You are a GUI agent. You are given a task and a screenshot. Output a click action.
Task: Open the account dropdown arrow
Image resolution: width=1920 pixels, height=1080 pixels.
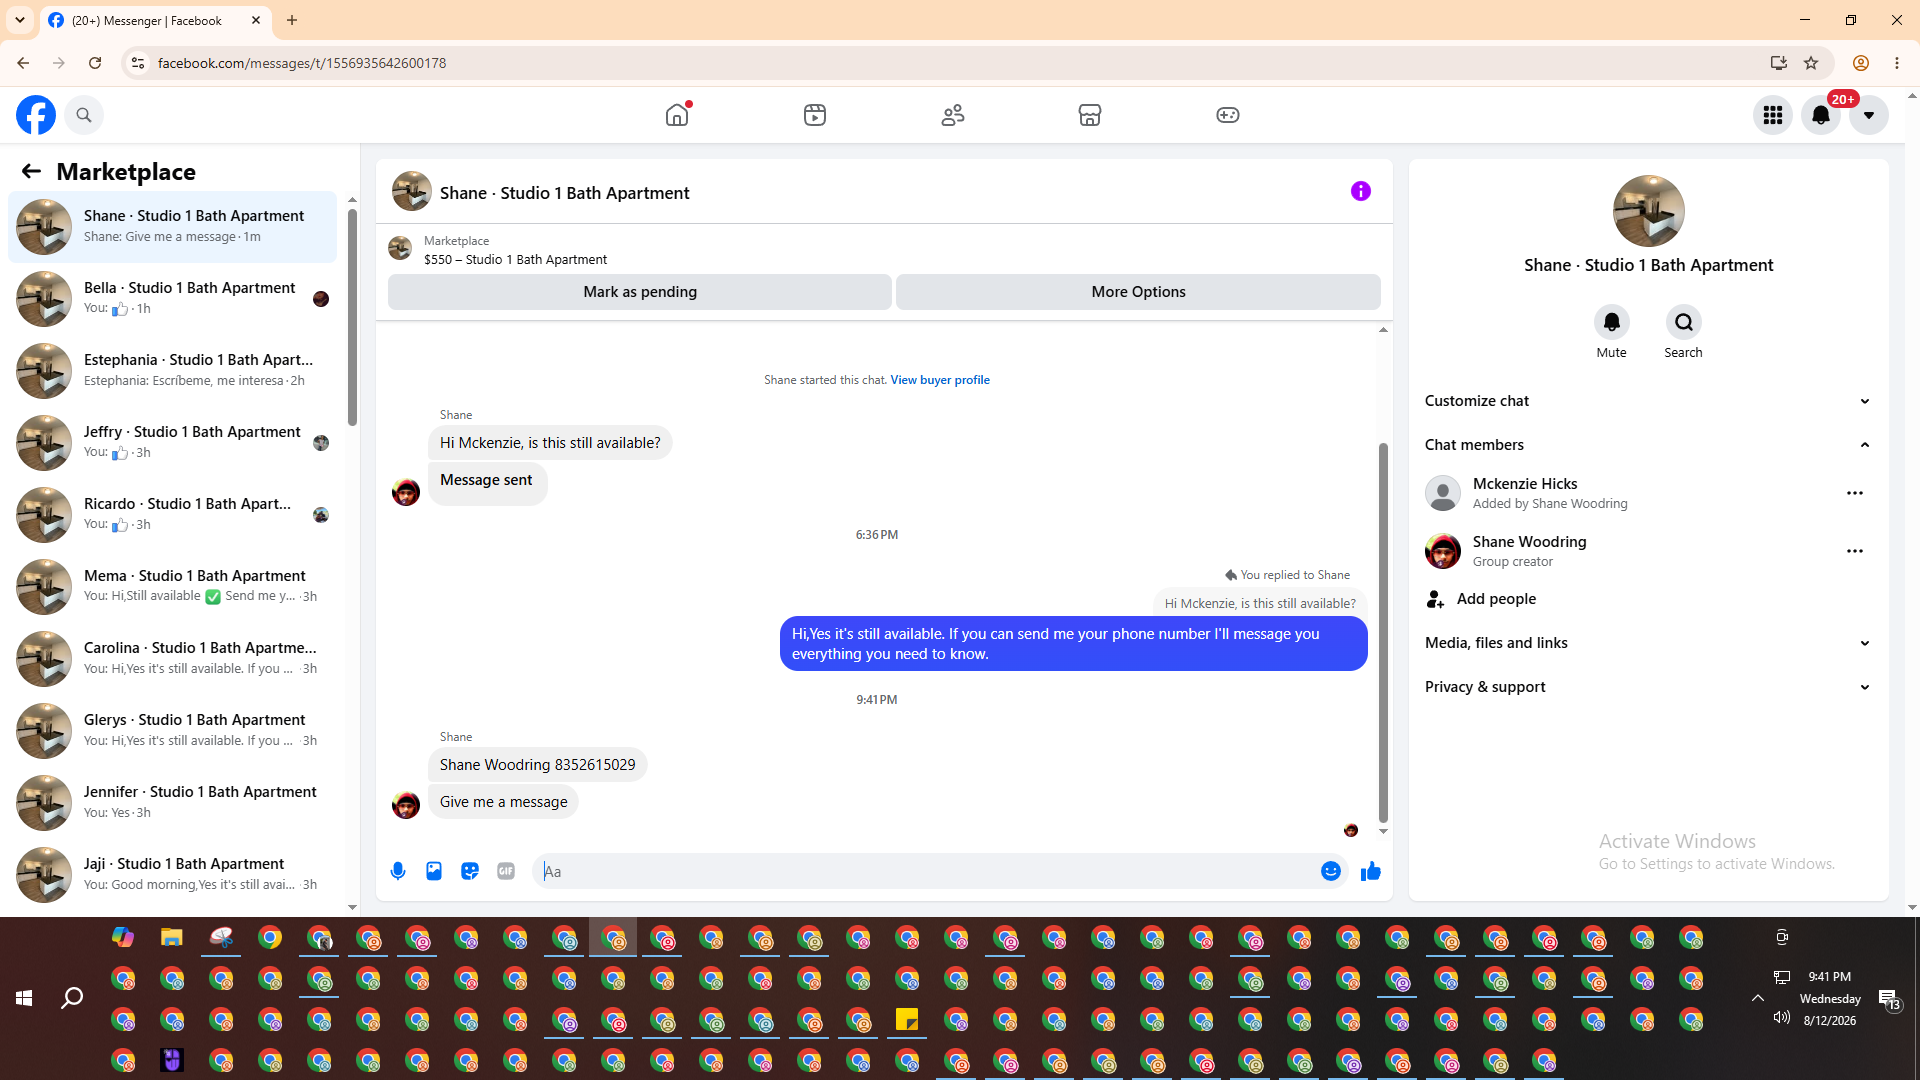coord(1869,115)
